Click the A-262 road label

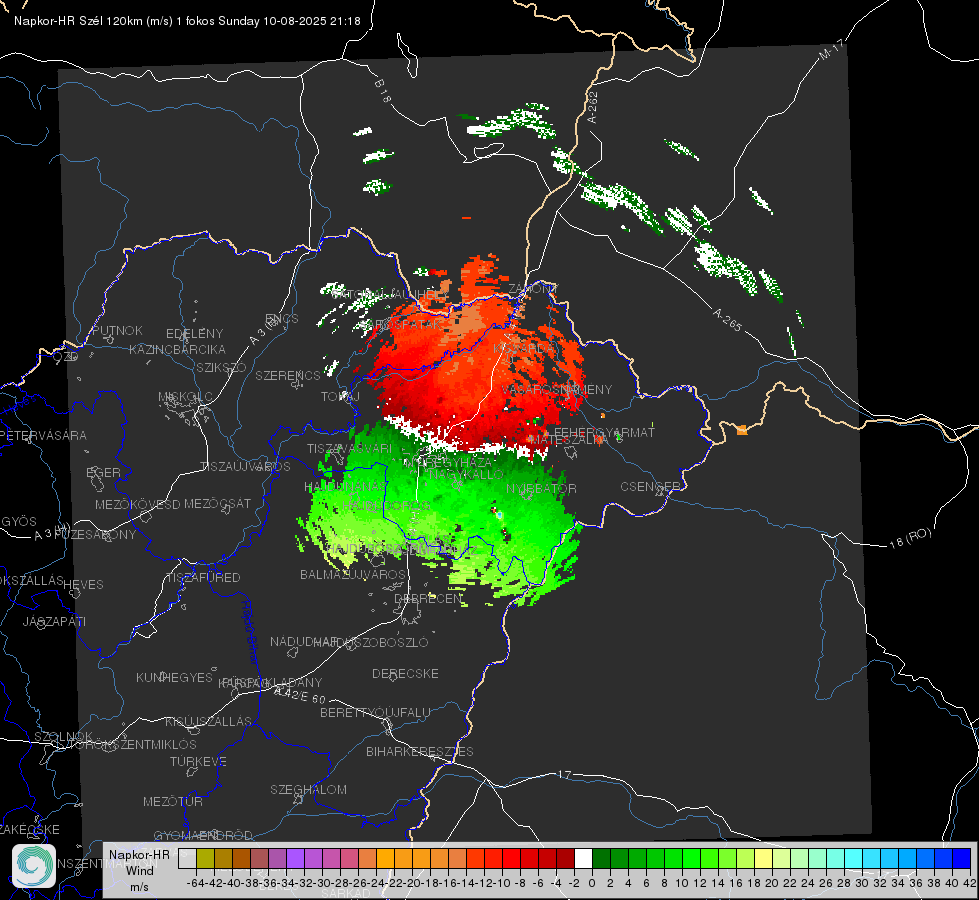point(593,107)
